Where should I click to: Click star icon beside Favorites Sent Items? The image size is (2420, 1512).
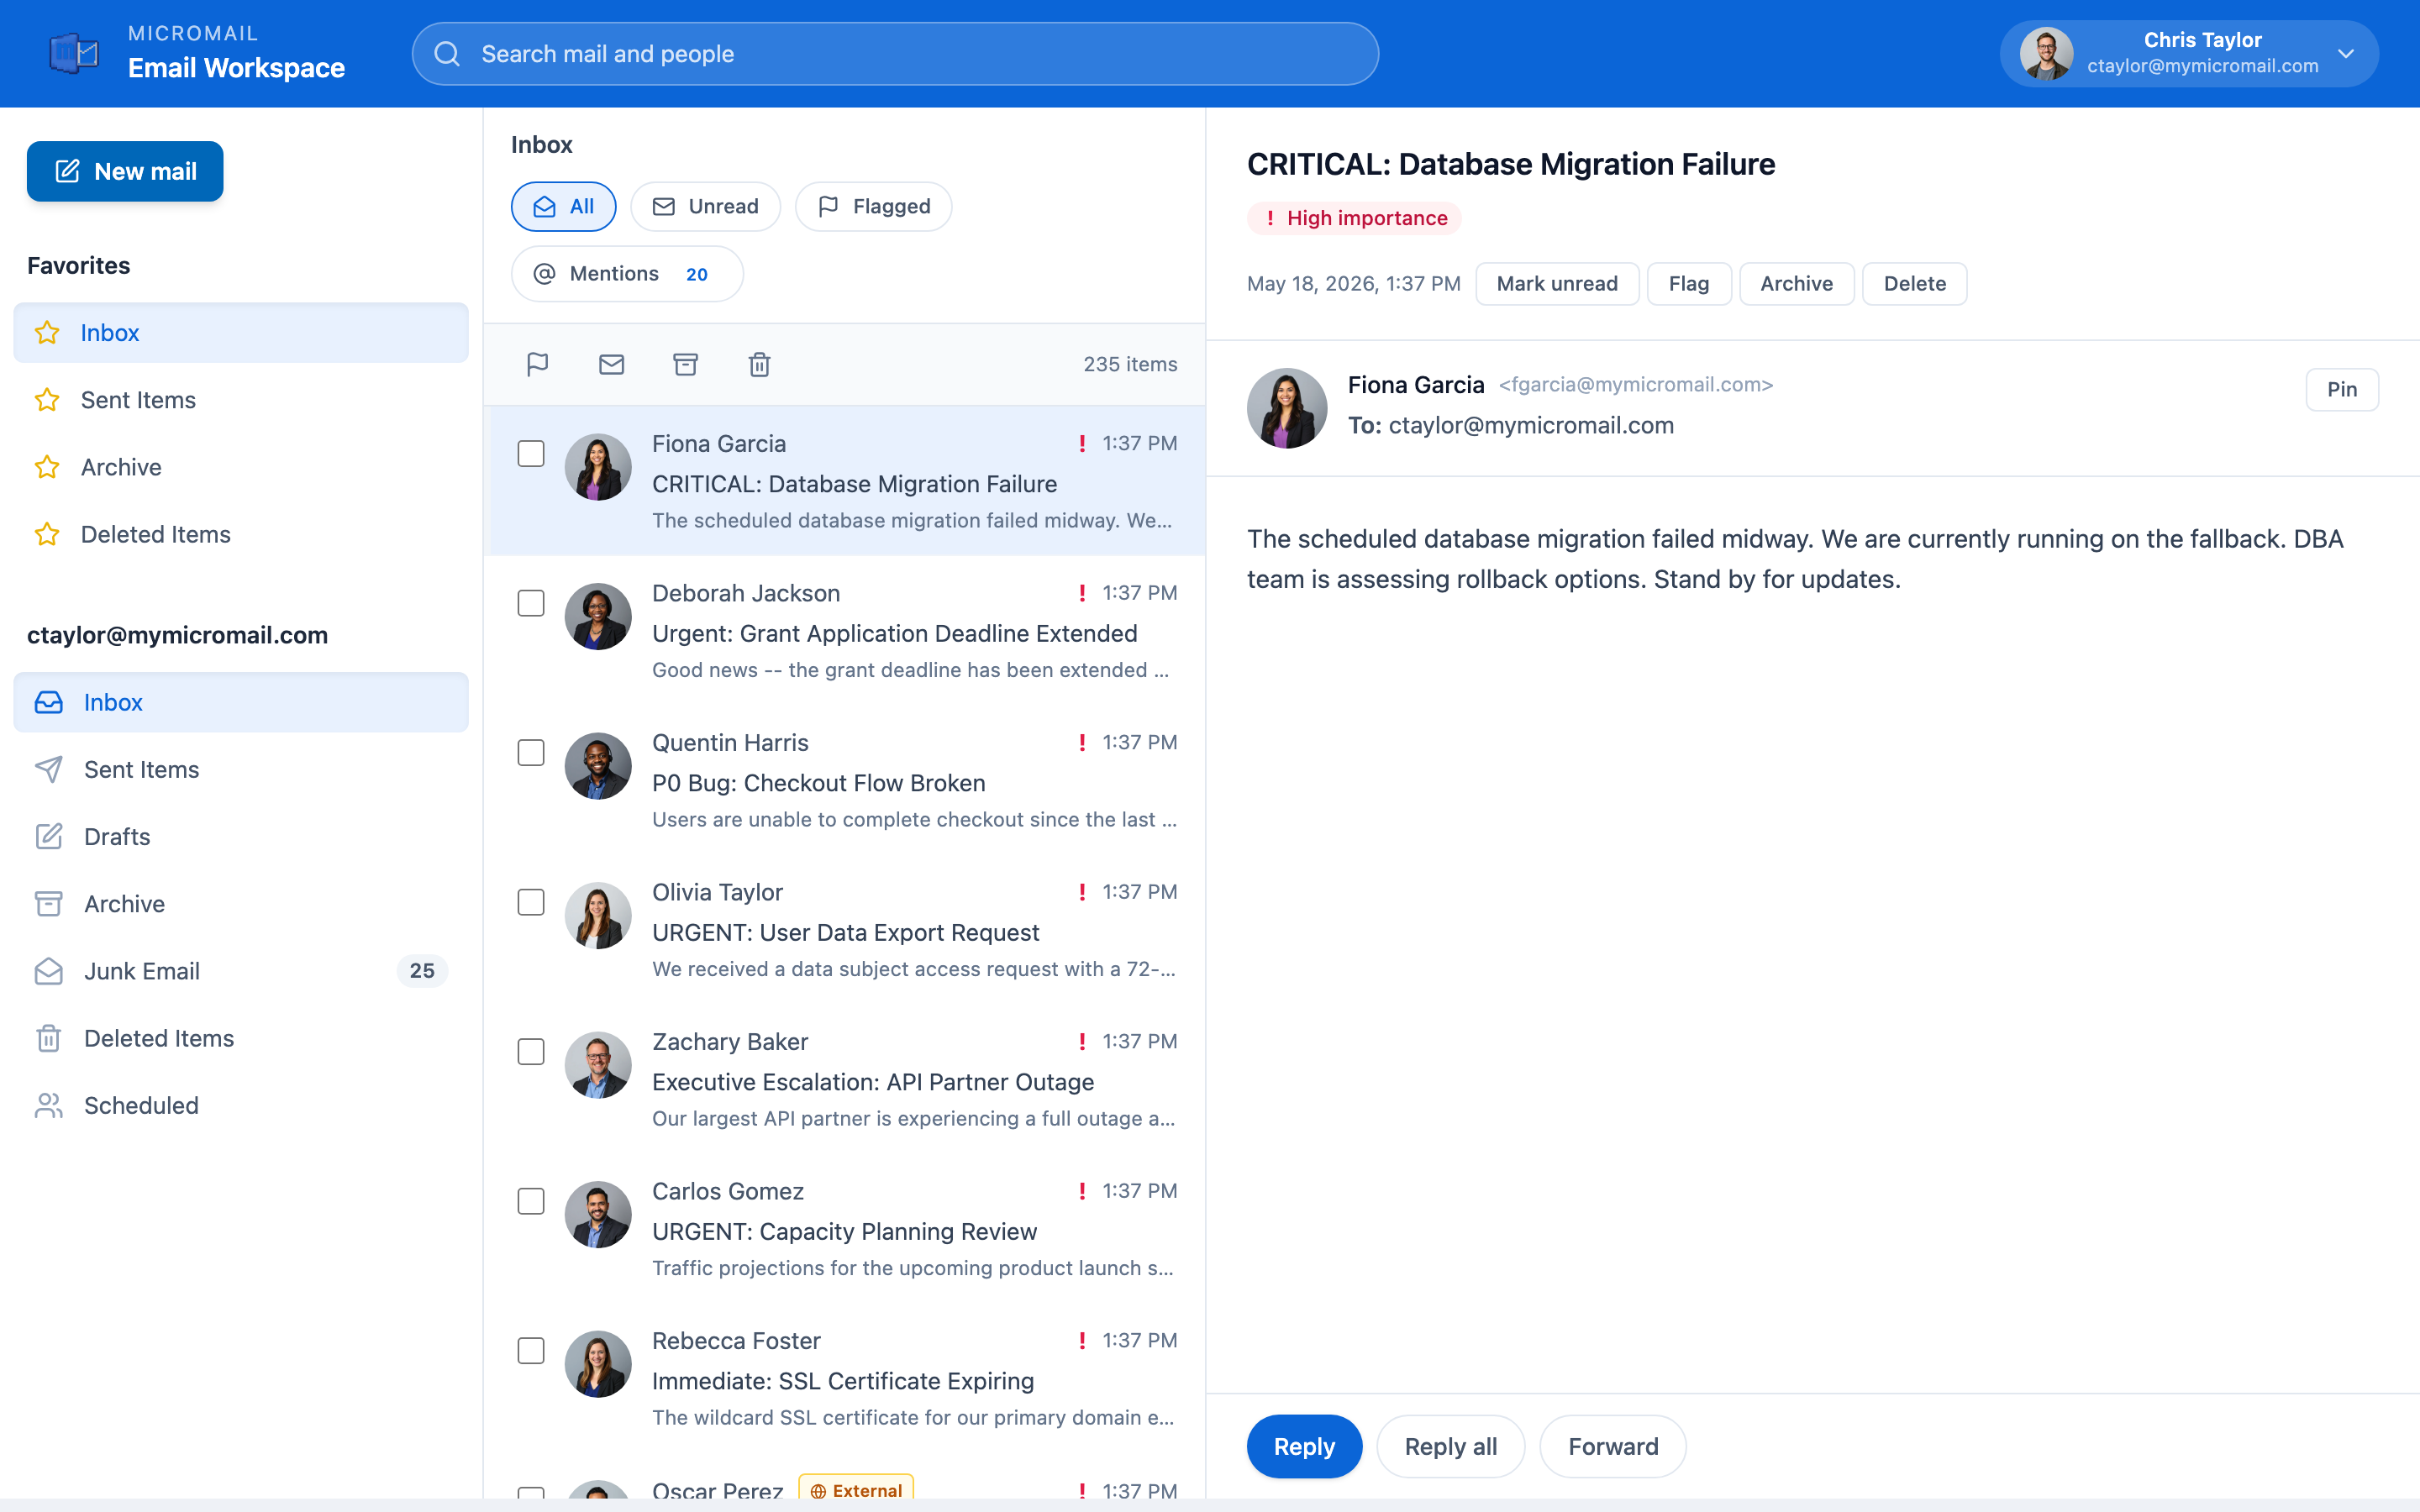47,400
